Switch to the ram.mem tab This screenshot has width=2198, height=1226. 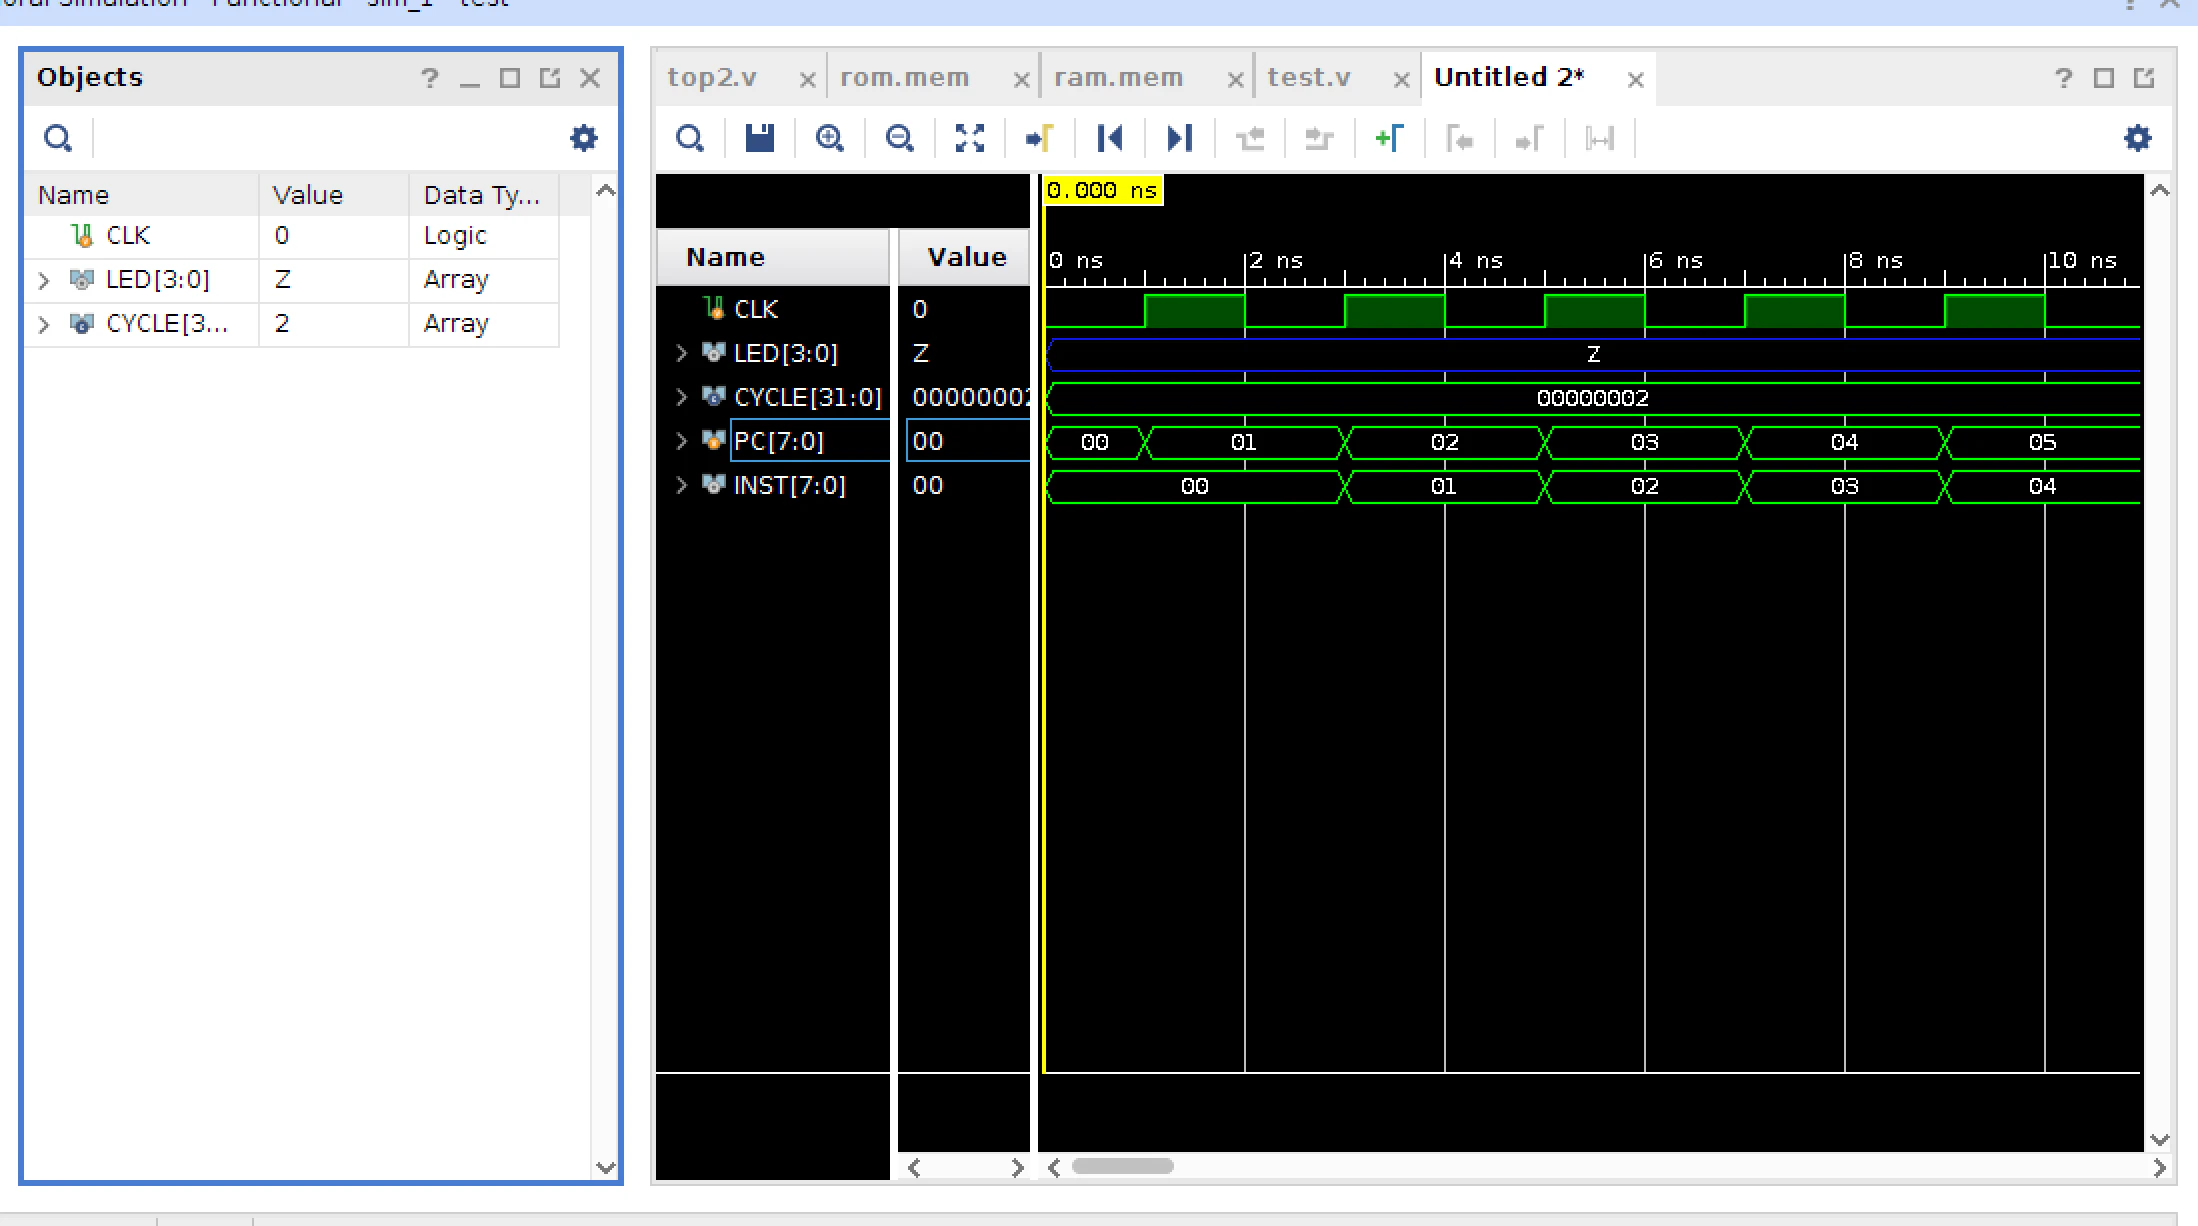click(x=1118, y=78)
